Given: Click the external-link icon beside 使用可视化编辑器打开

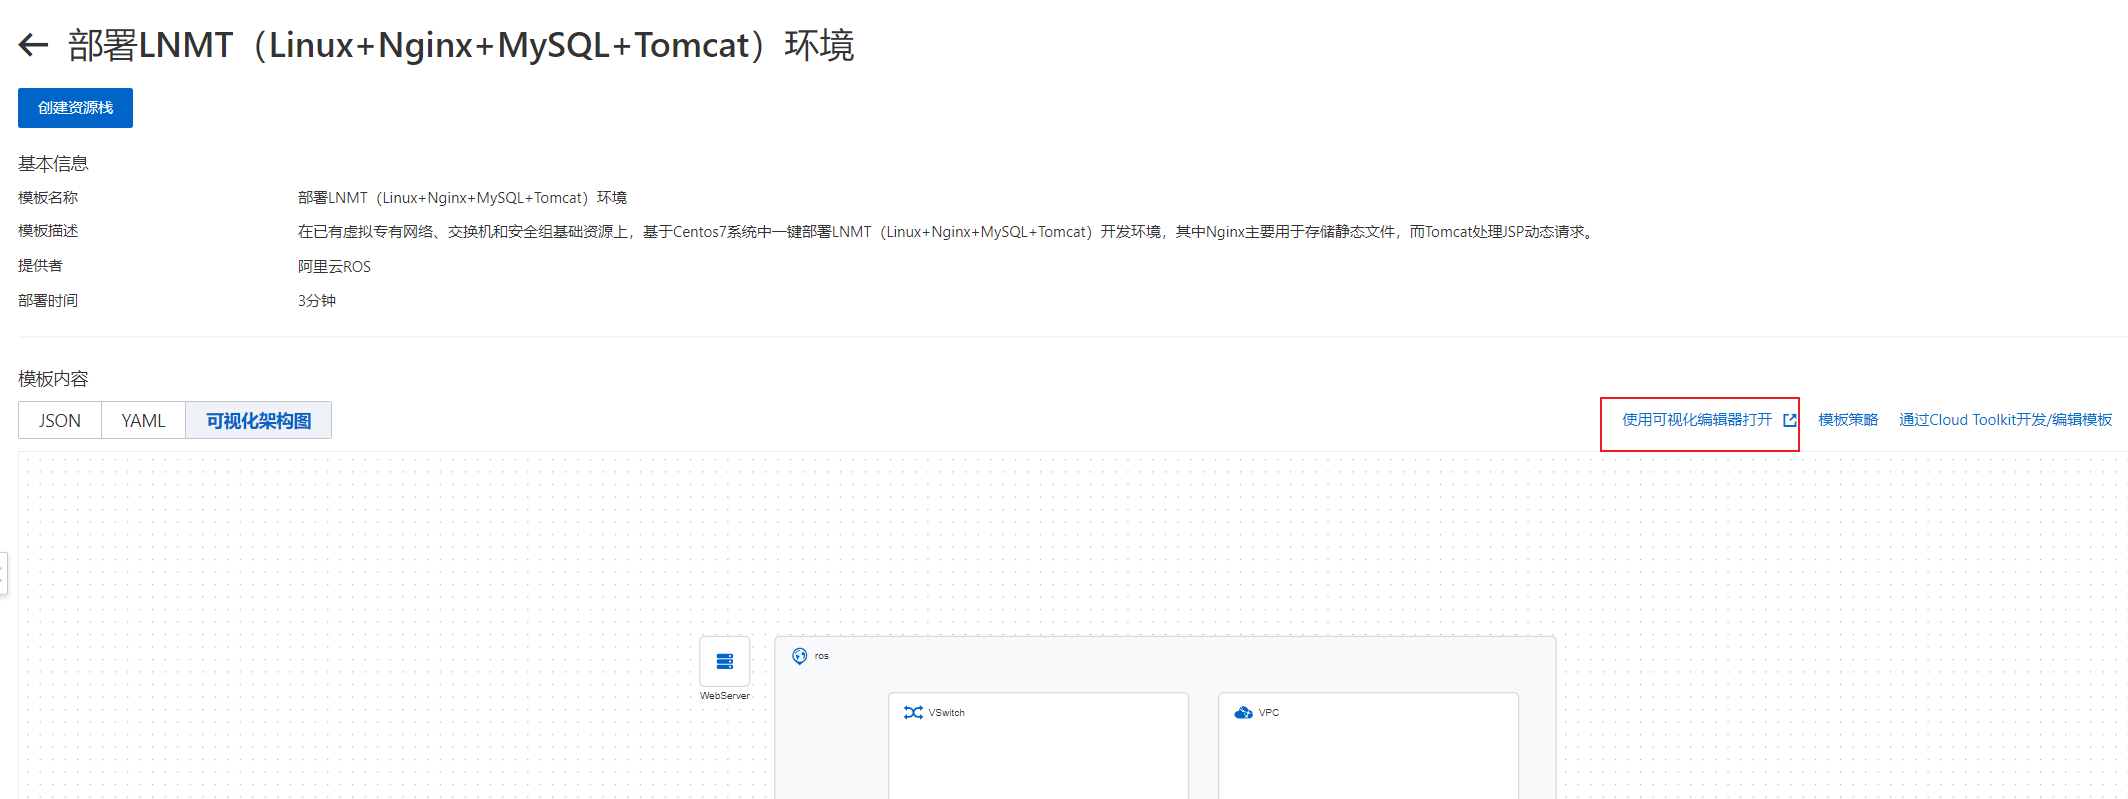Looking at the screenshot, I should 1789,420.
